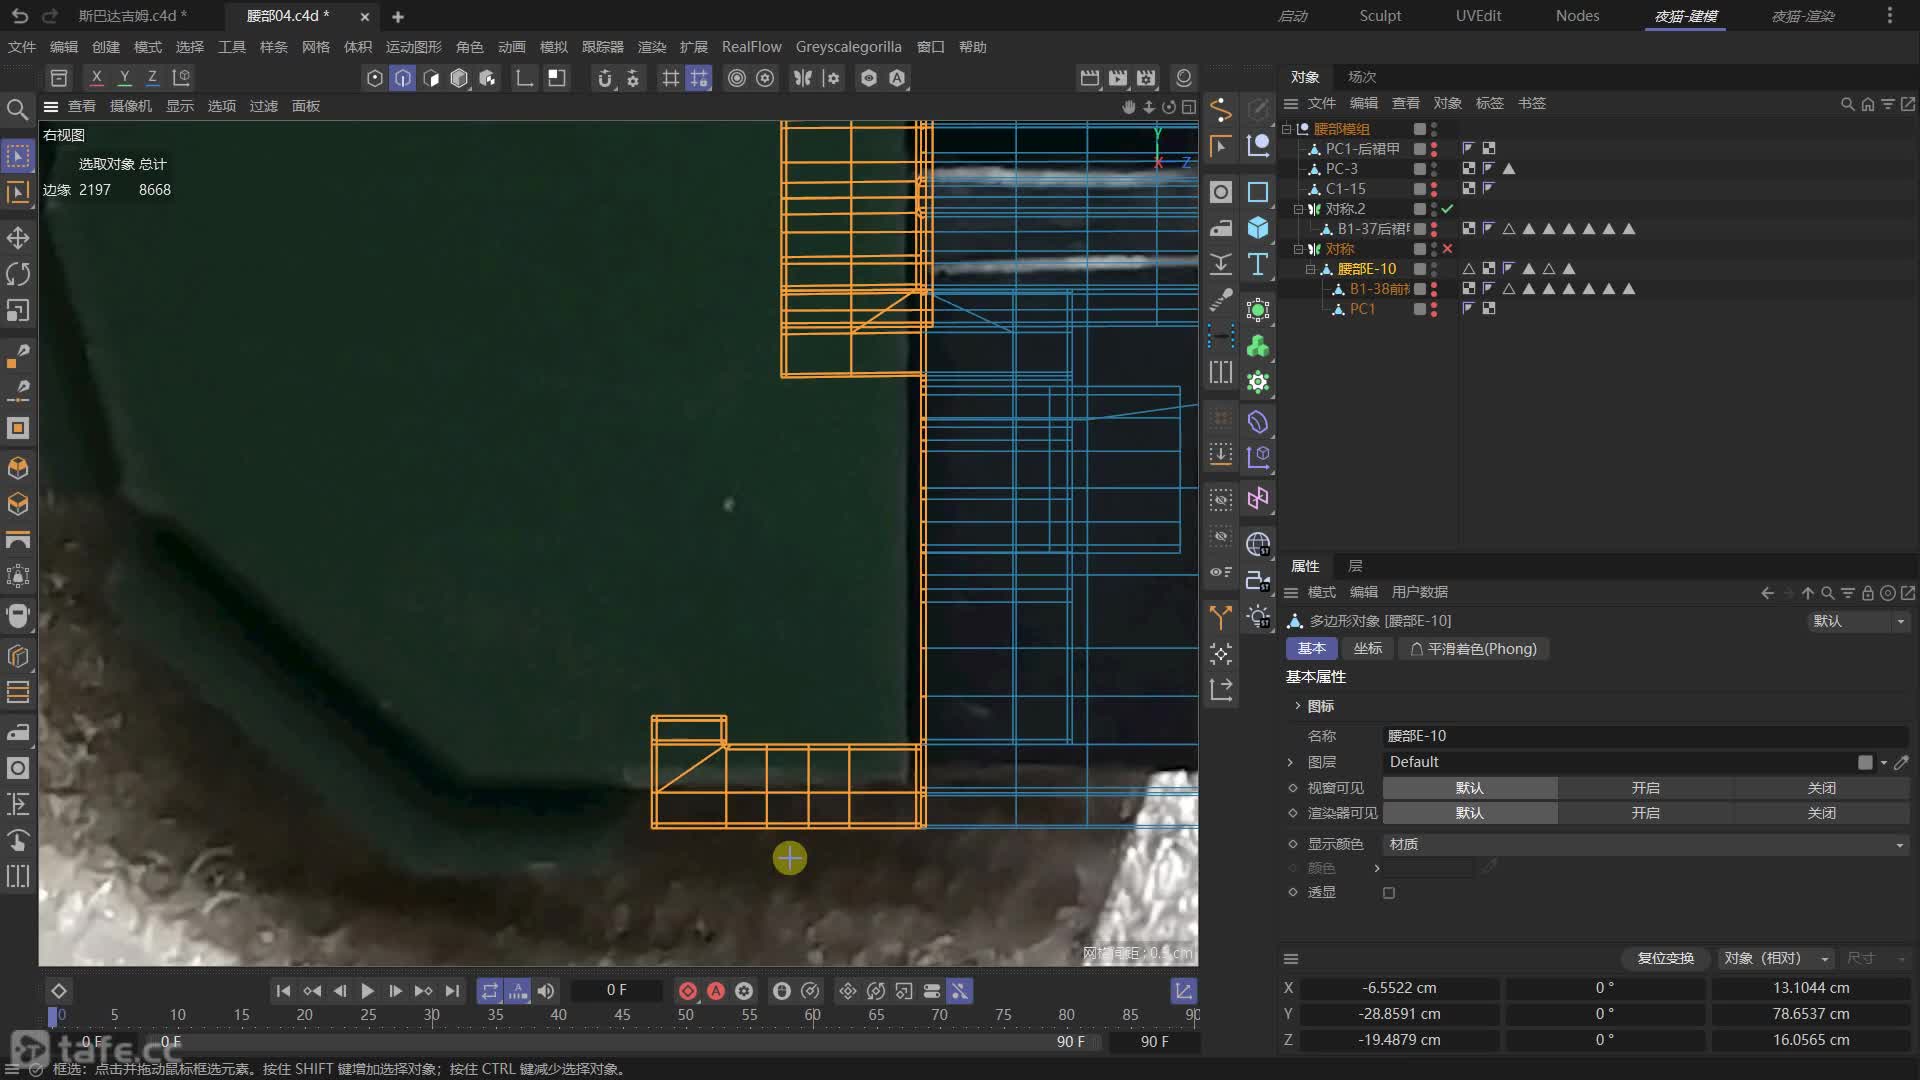Viewport: 1920px width, 1080px height.
Task: Click the symmetry butterfly icon in toolbar
Action: pos(802,78)
